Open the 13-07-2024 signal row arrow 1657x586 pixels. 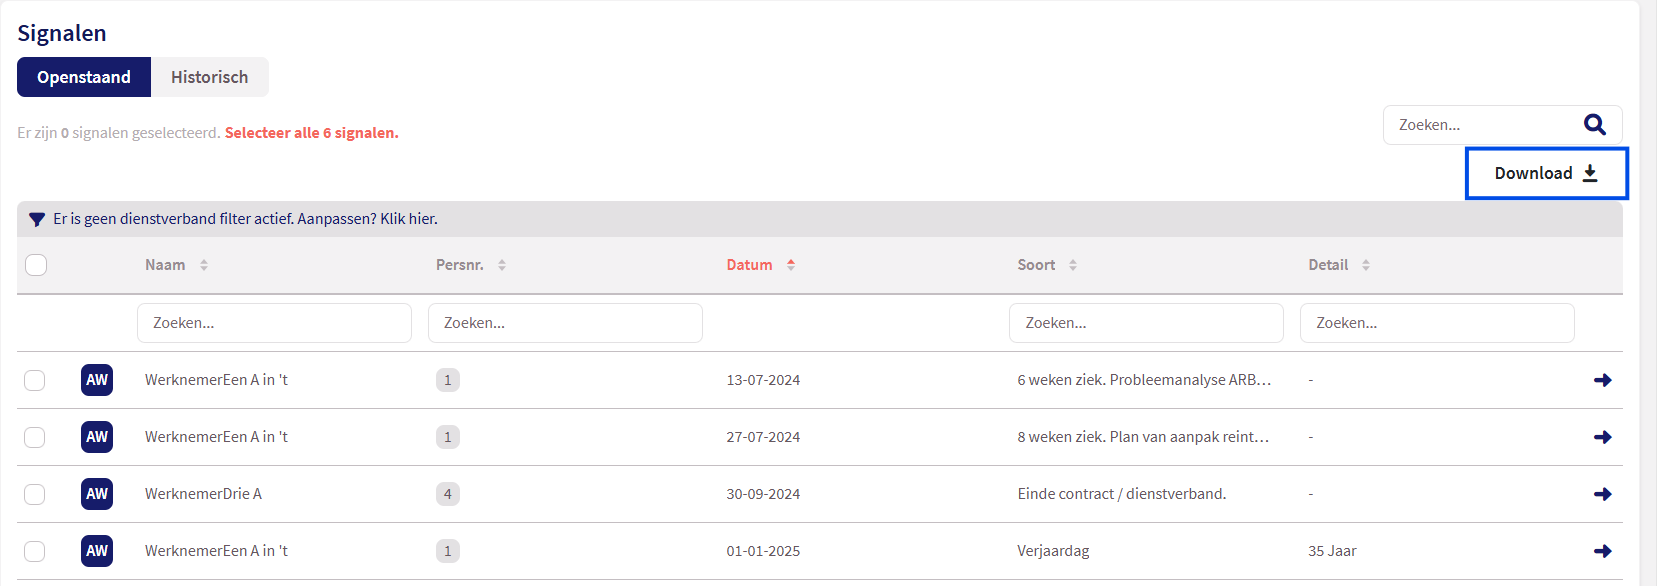(x=1602, y=380)
